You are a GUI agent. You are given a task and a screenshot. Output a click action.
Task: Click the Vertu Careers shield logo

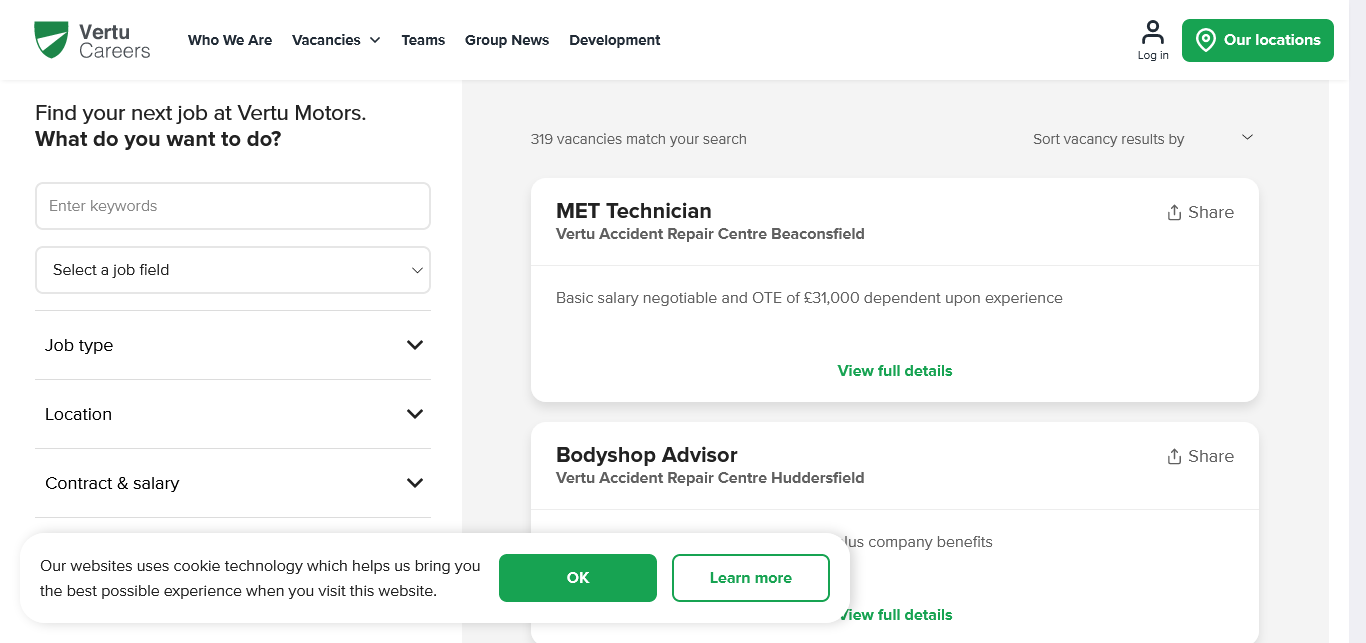pyautogui.click(x=51, y=40)
